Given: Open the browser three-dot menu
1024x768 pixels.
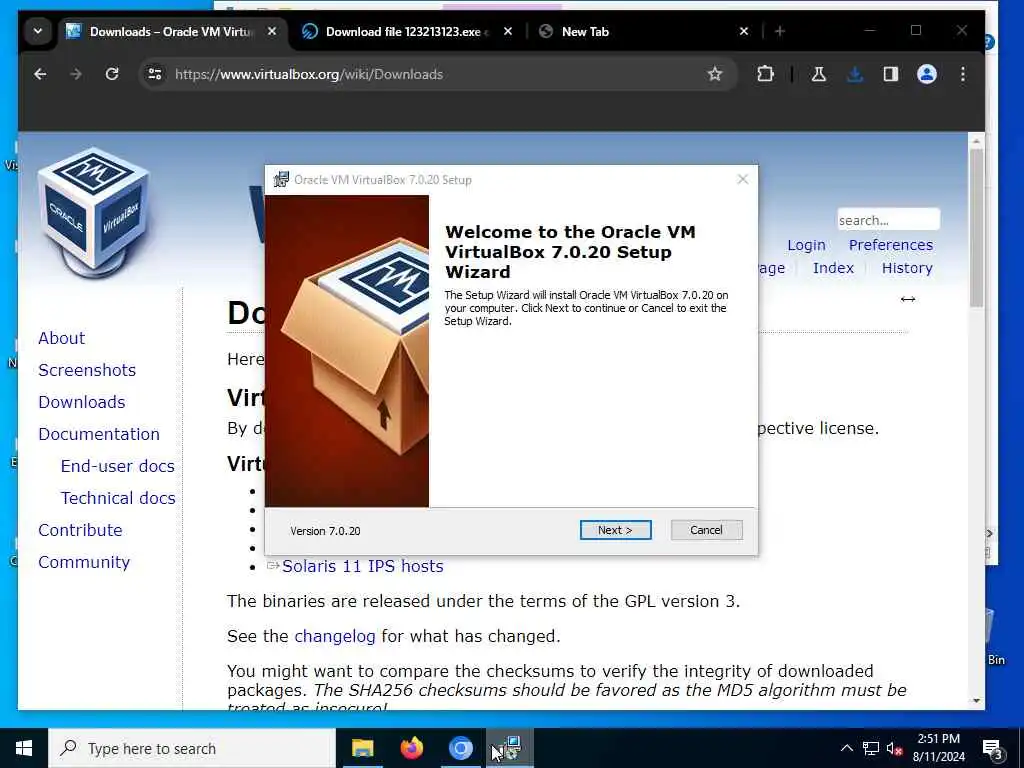Looking at the screenshot, I should tap(963, 74).
